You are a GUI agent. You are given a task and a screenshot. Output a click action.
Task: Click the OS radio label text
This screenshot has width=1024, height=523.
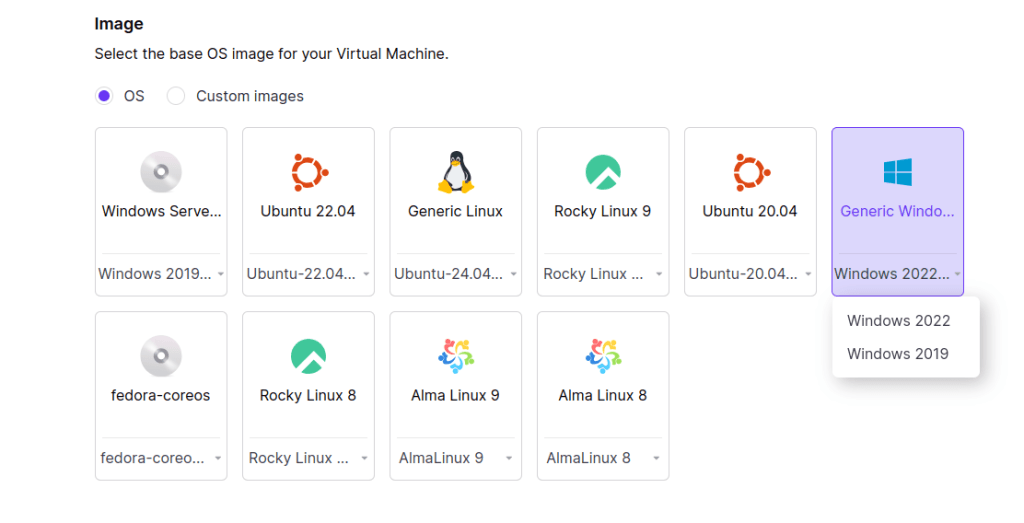tap(134, 96)
